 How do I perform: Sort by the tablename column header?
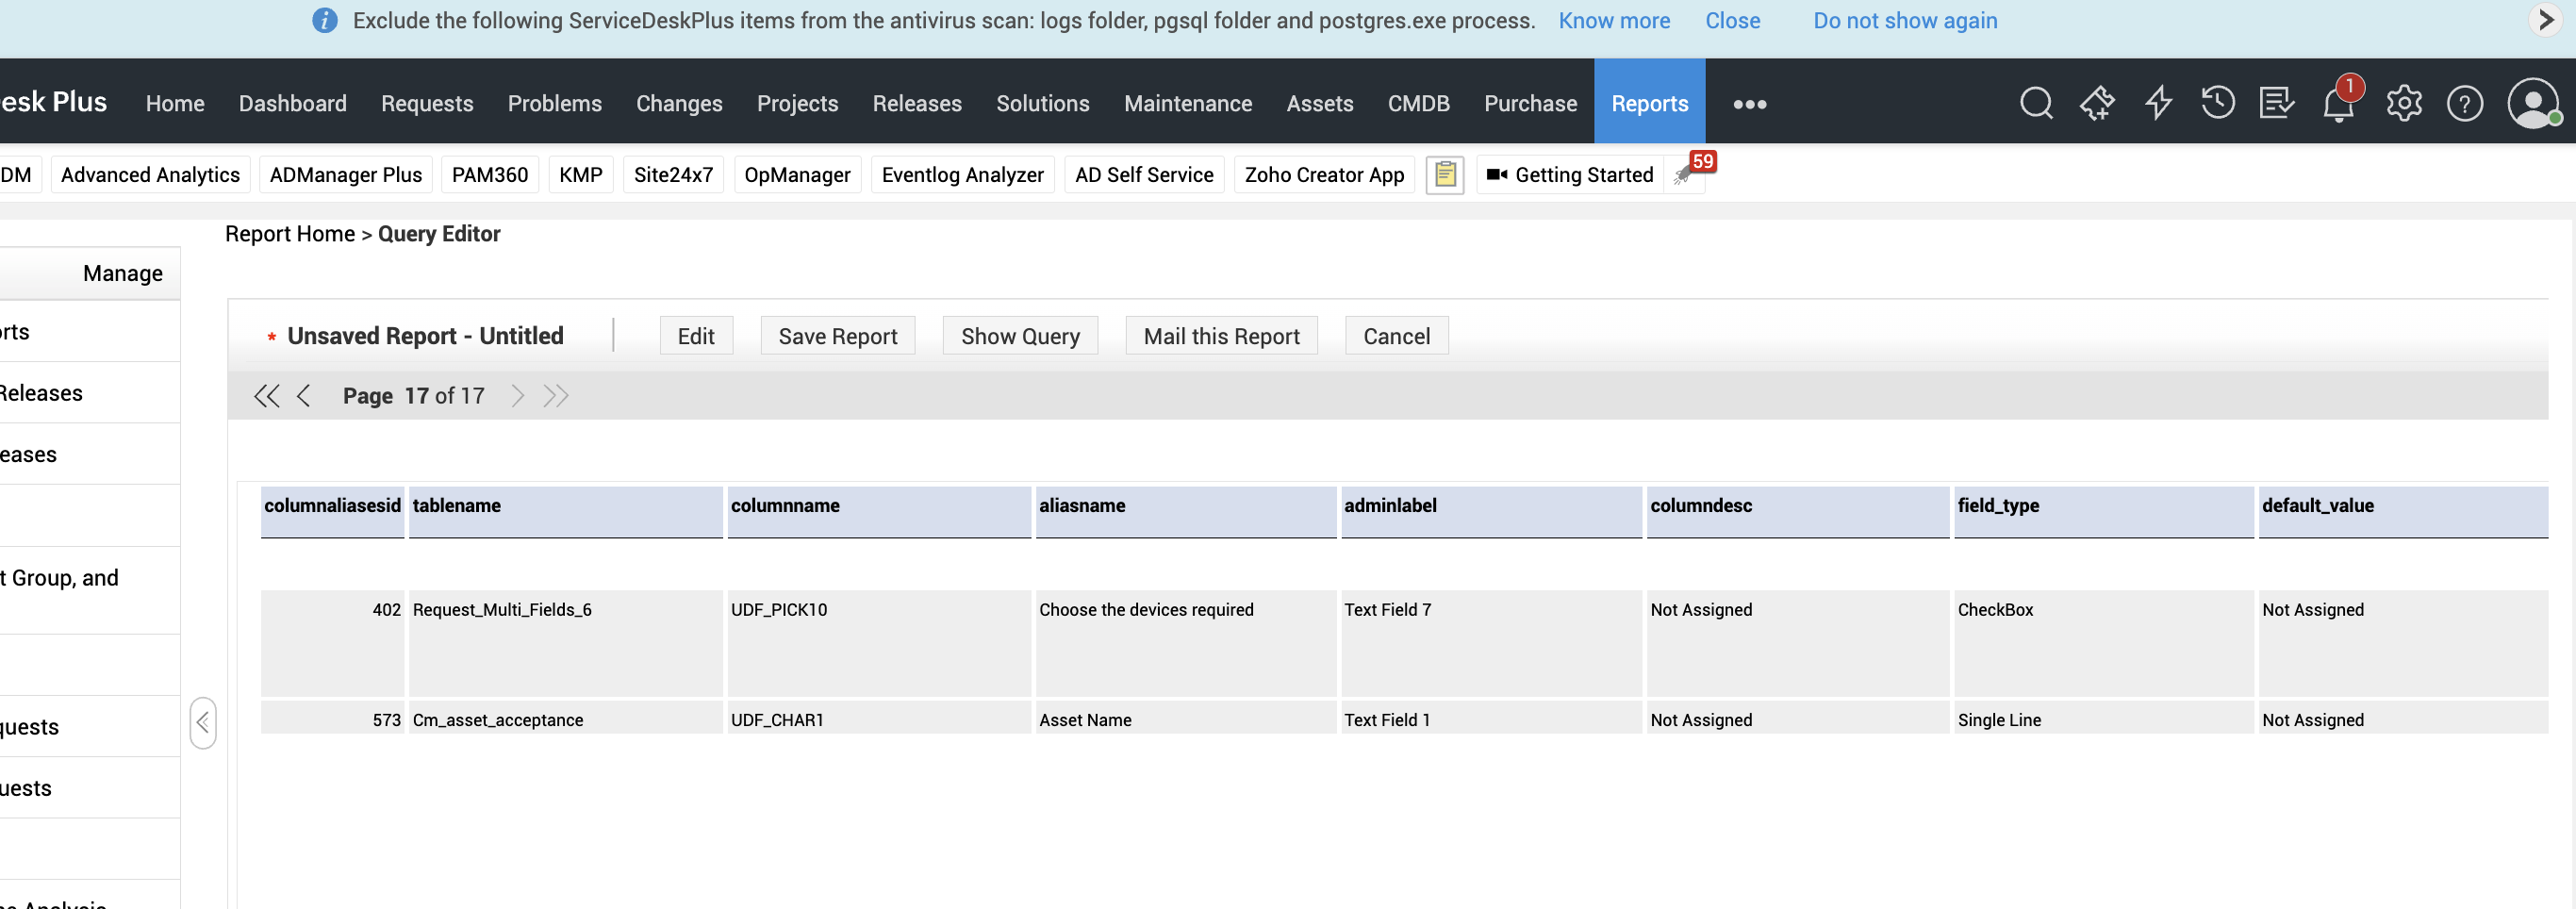pos(457,505)
